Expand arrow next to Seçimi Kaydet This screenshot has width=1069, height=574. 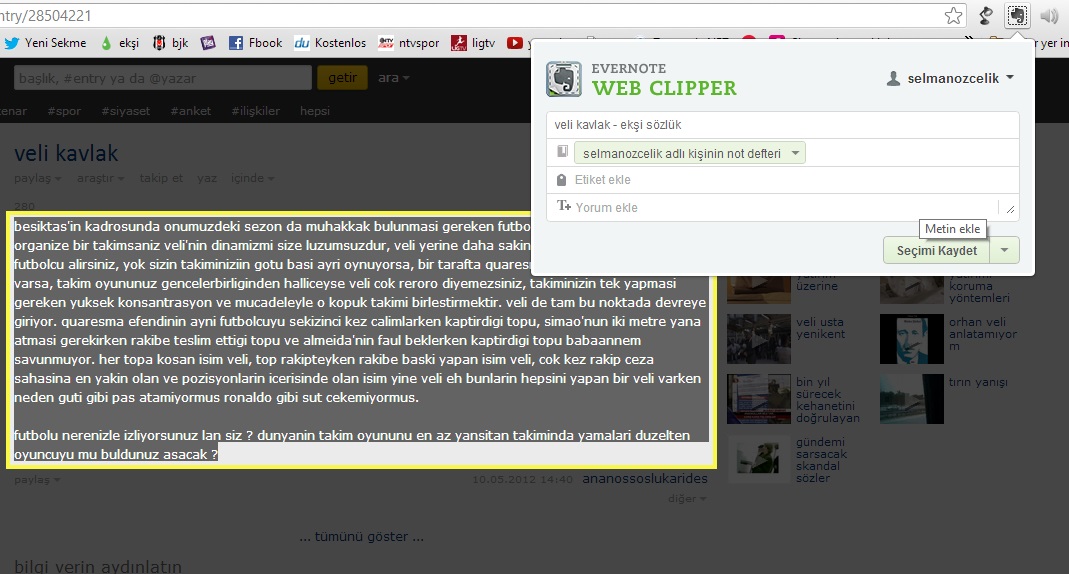tap(1005, 250)
